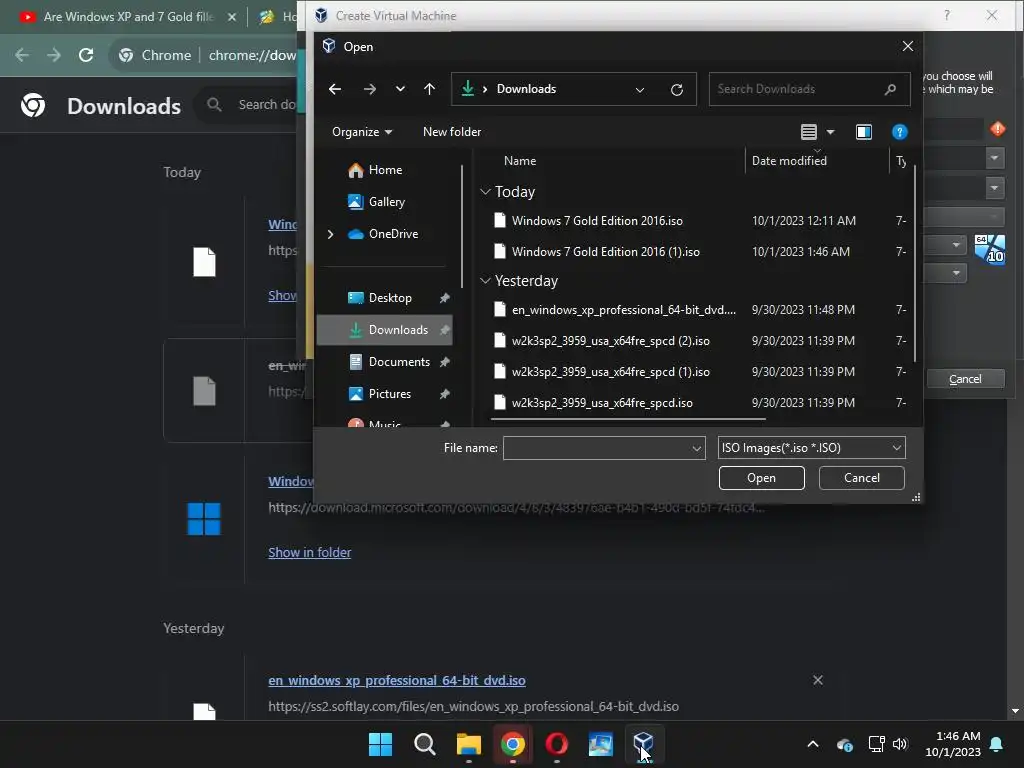The image size is (1024, 768).
Task: Go forward in the Open dialog
Action: tap(370, 89)
